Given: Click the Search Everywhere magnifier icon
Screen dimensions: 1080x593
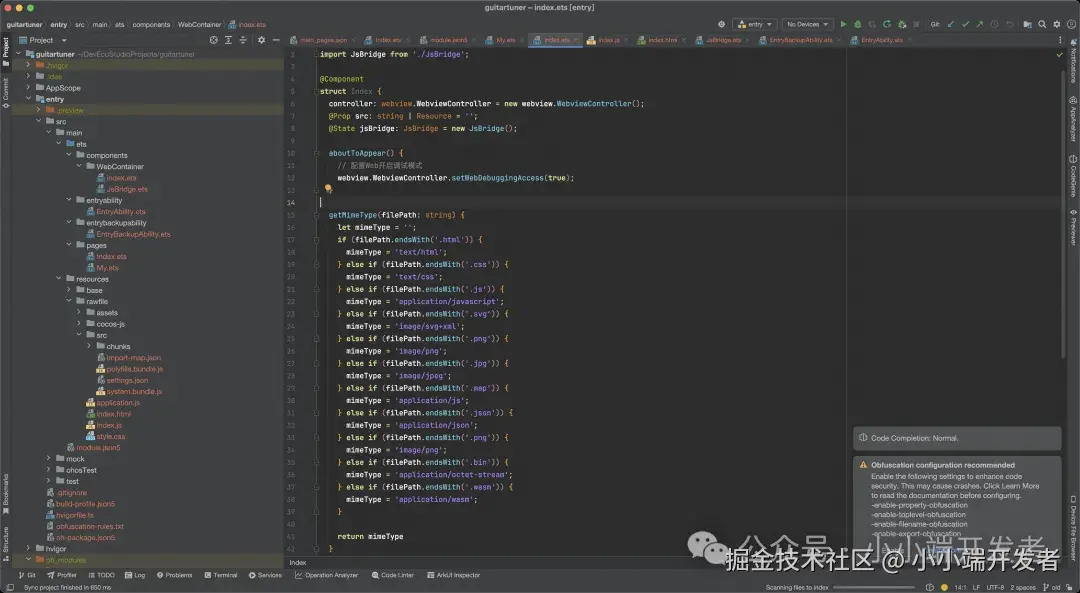Looking at the screenshot, I should click(x=1042, y=24).
